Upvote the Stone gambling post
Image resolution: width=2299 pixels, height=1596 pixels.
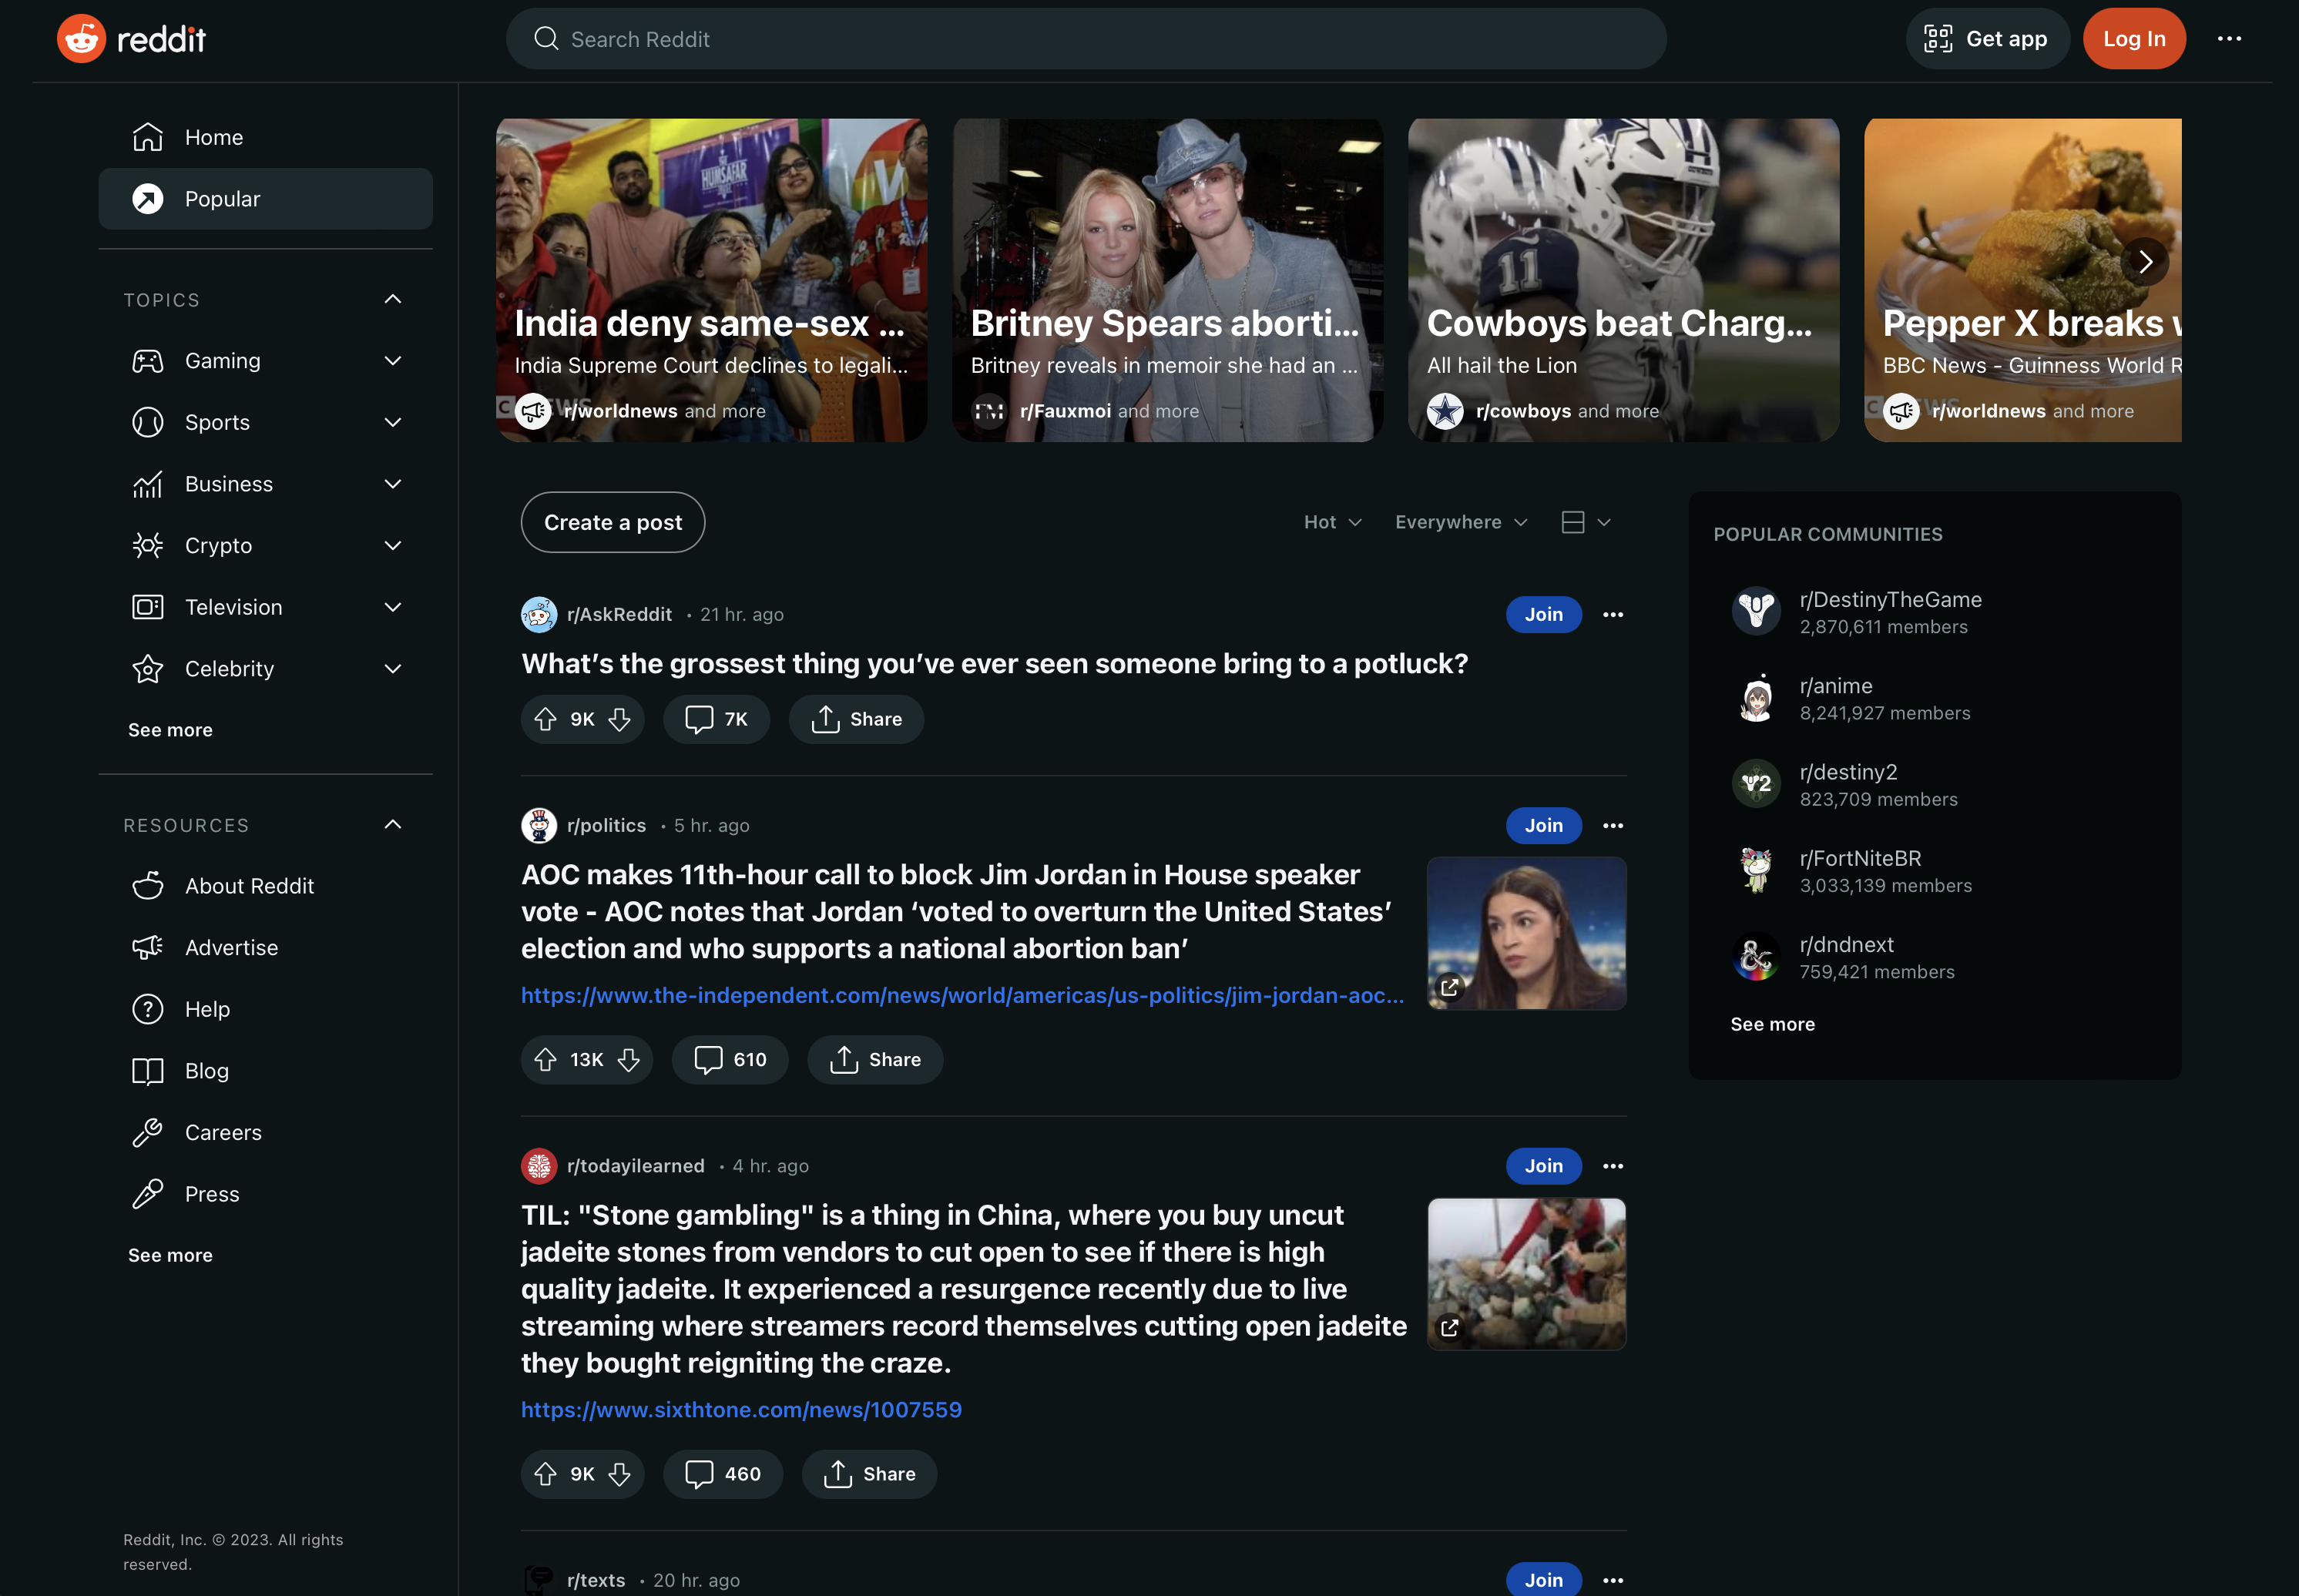pyautogui.click(x=545, y=1474)
